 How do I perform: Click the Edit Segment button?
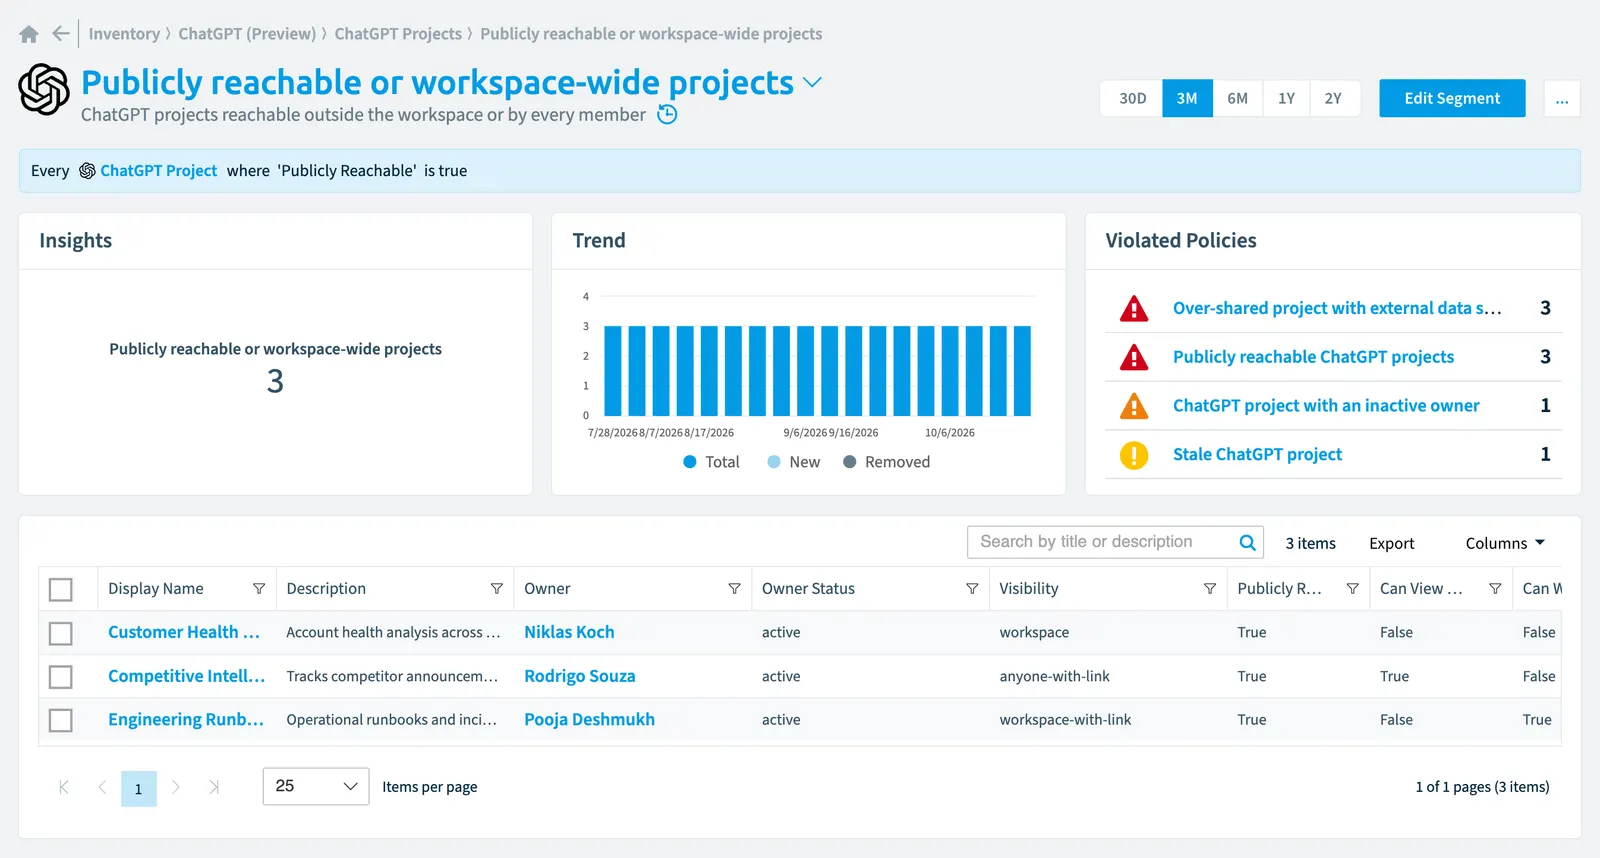tap(1452, 99)
